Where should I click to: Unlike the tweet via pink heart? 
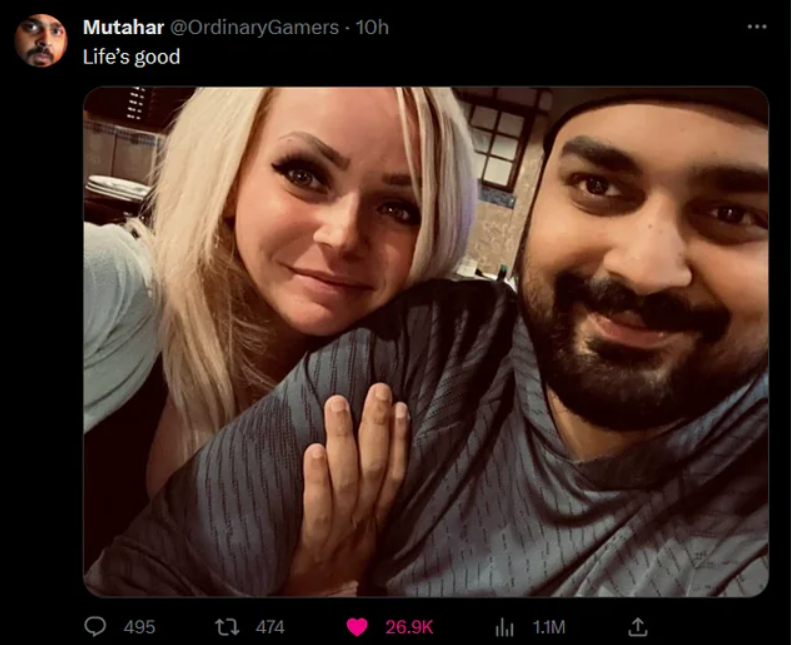pos(357,627)
